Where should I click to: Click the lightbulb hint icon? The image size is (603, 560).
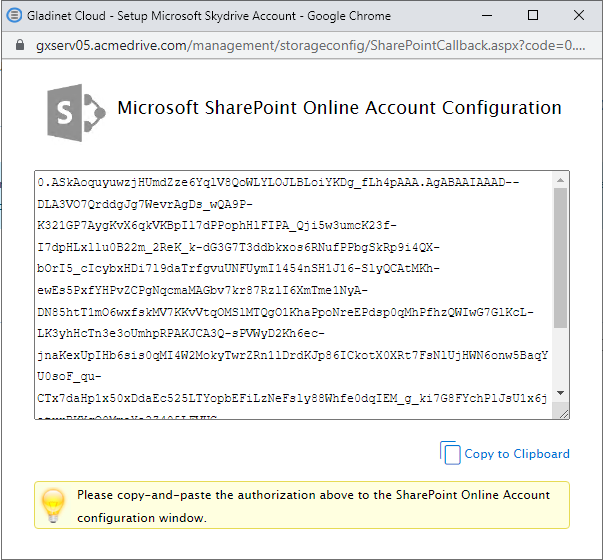click(x=53, y=505)
